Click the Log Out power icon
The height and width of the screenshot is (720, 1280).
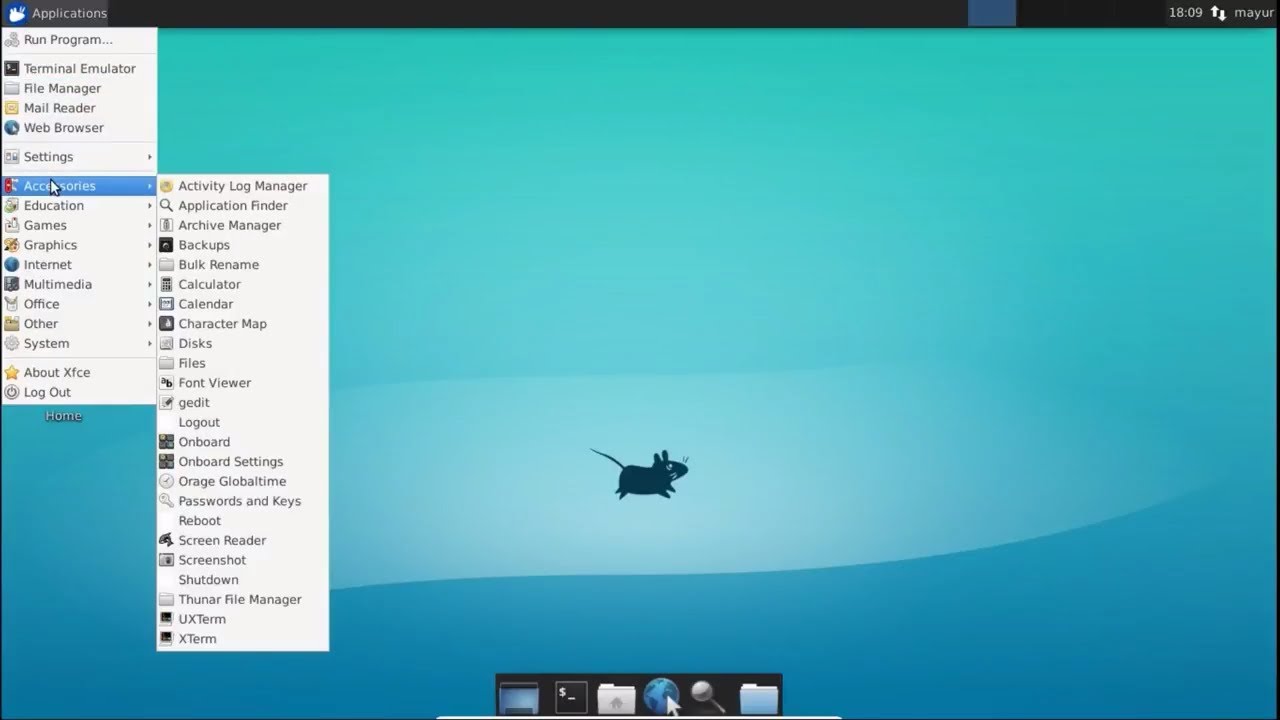pos(12,393)
